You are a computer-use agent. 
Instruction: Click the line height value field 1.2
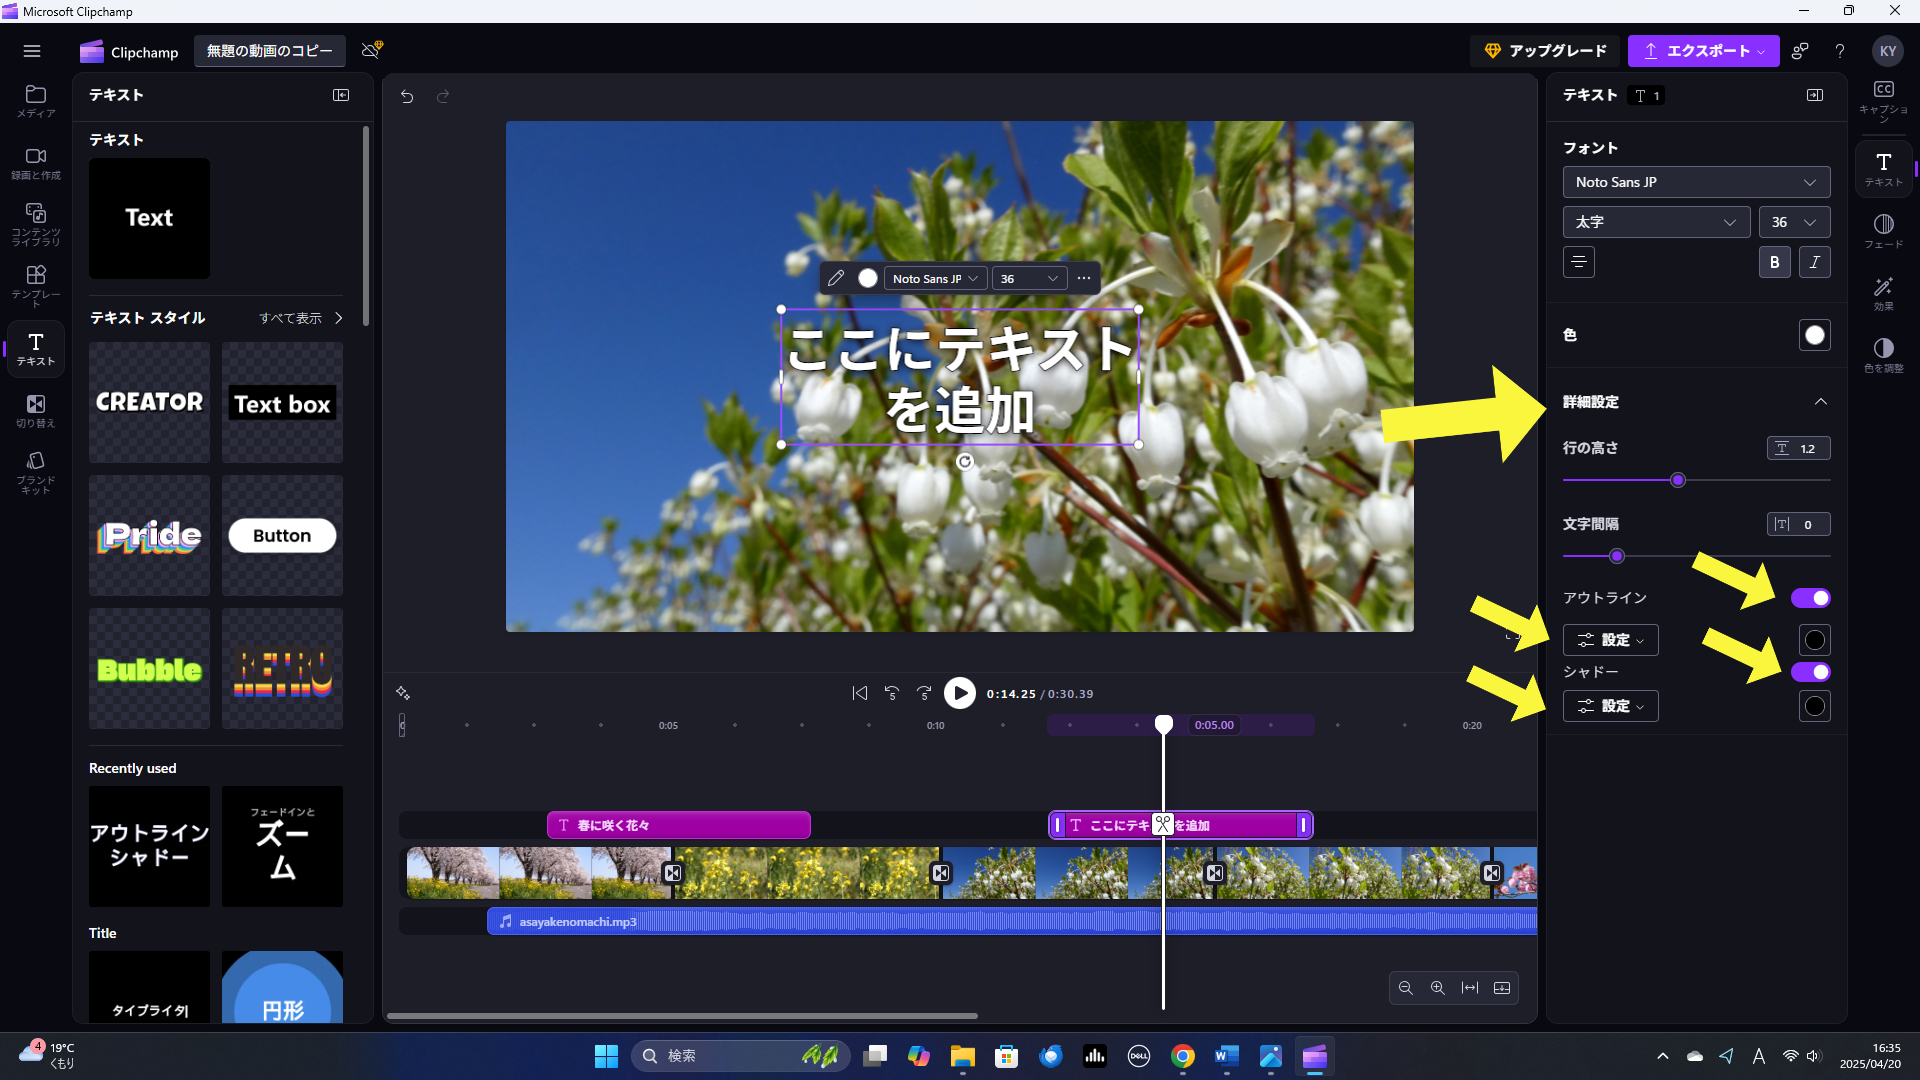click(1798, 448)
